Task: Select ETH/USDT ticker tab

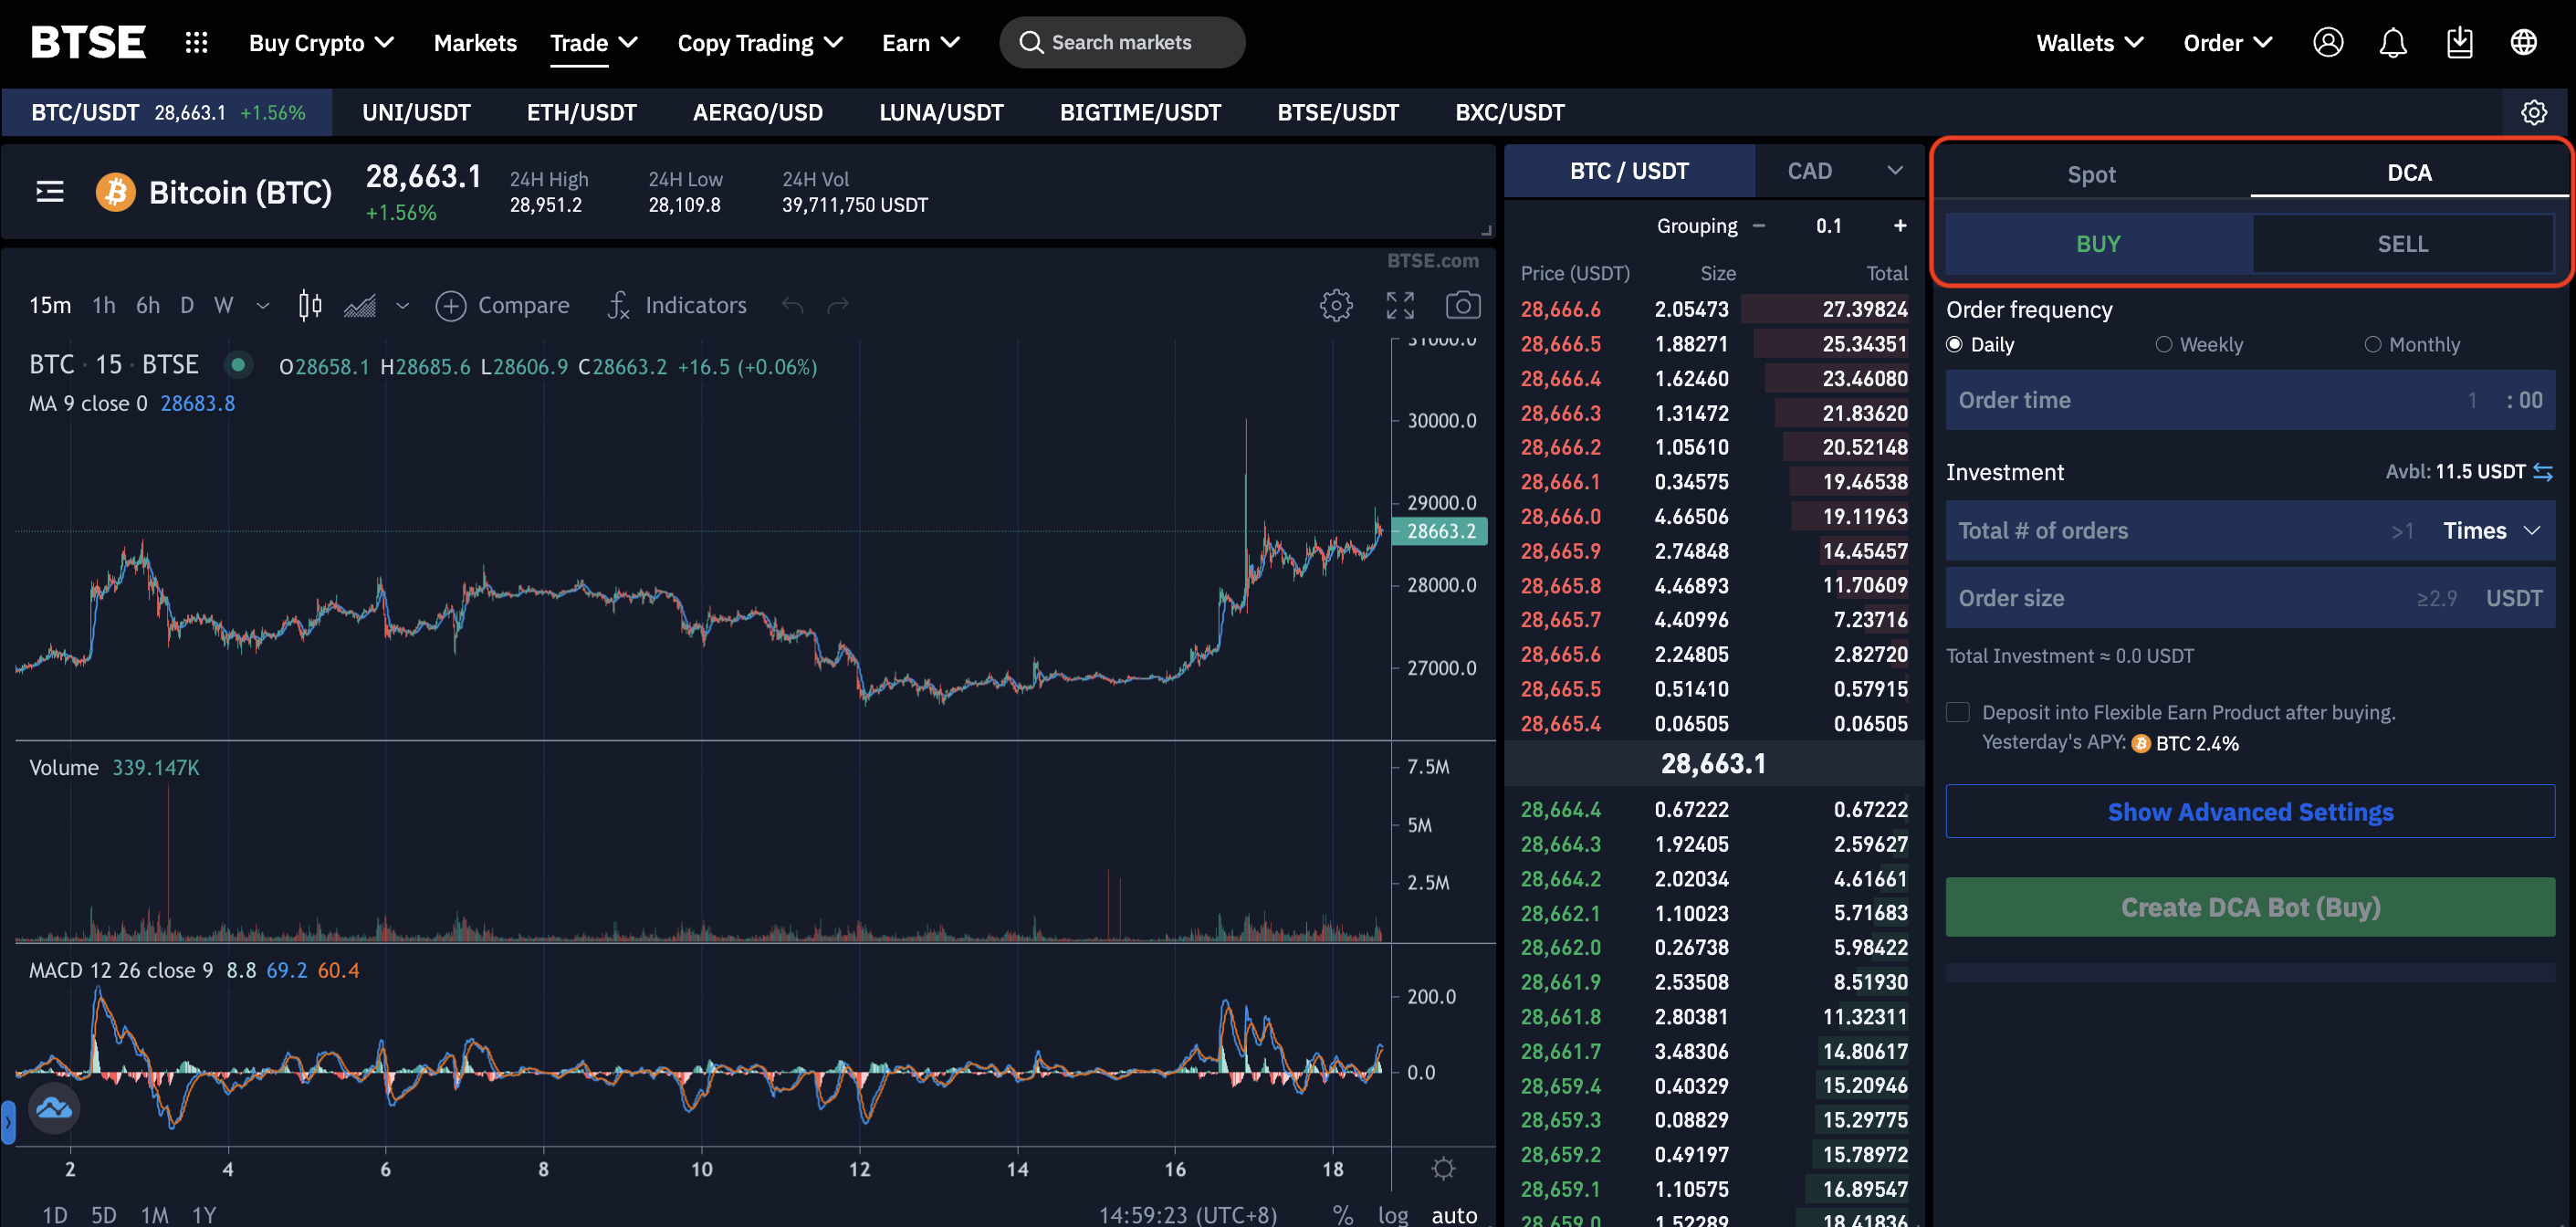Action: (x=581, y=112)
